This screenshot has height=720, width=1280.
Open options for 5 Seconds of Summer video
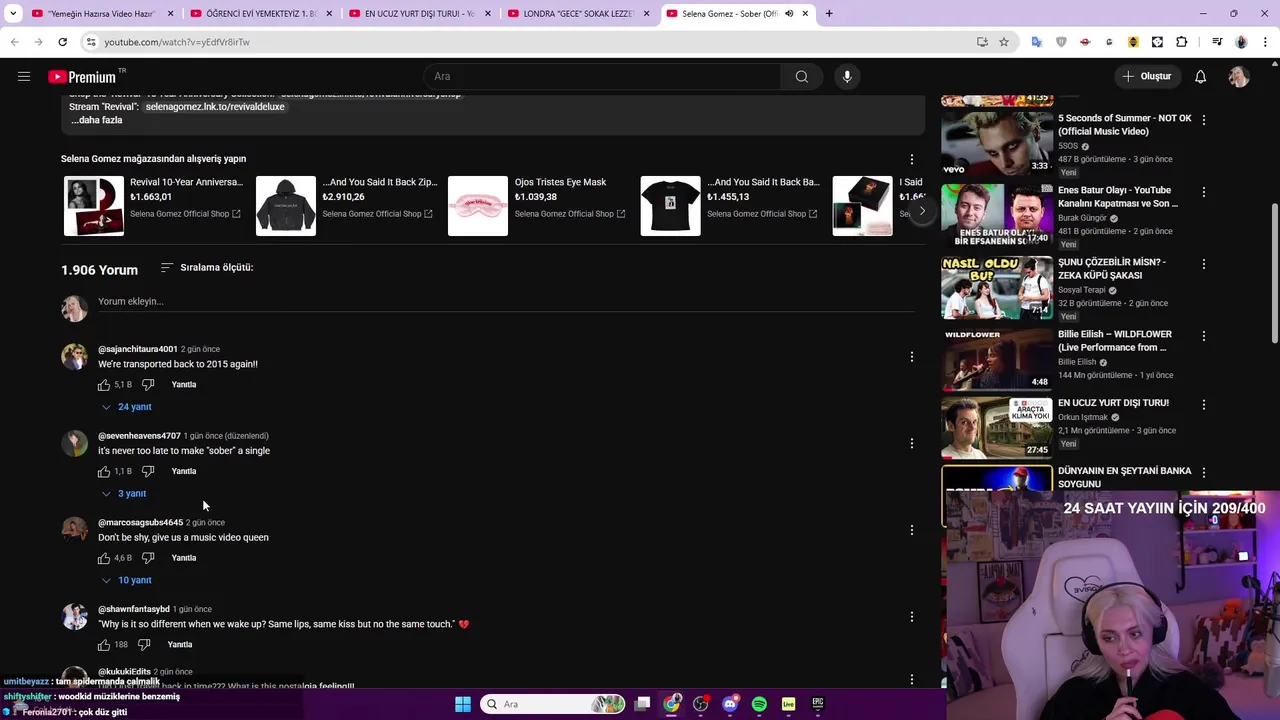tap(1203, 119)
